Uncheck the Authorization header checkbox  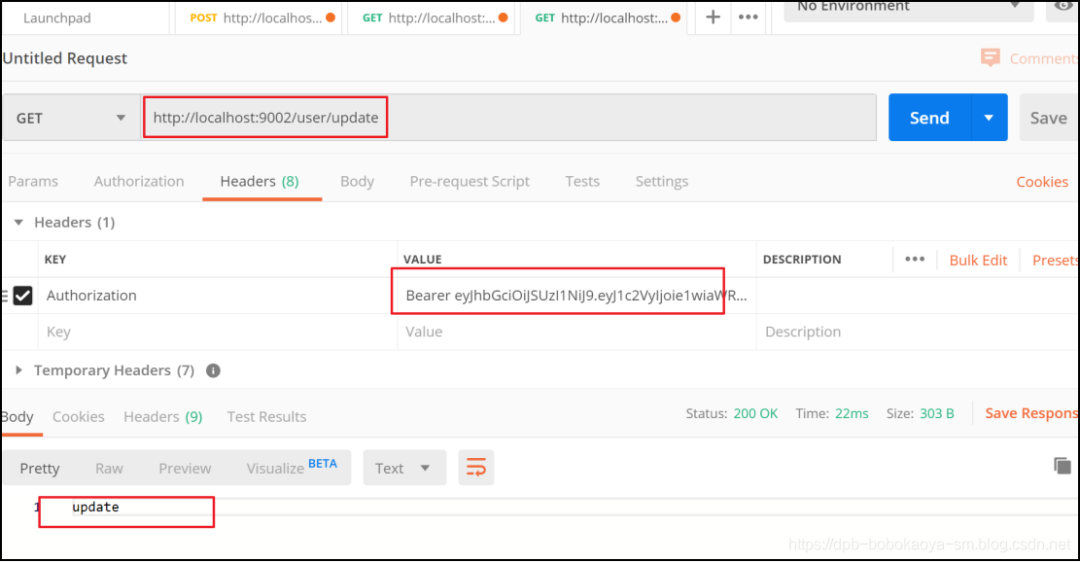tap(23, 295)
